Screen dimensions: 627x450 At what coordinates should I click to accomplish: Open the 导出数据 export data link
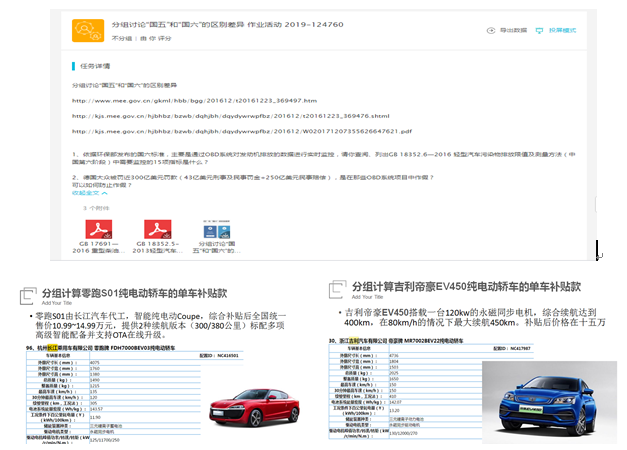[x=513, y=30]
